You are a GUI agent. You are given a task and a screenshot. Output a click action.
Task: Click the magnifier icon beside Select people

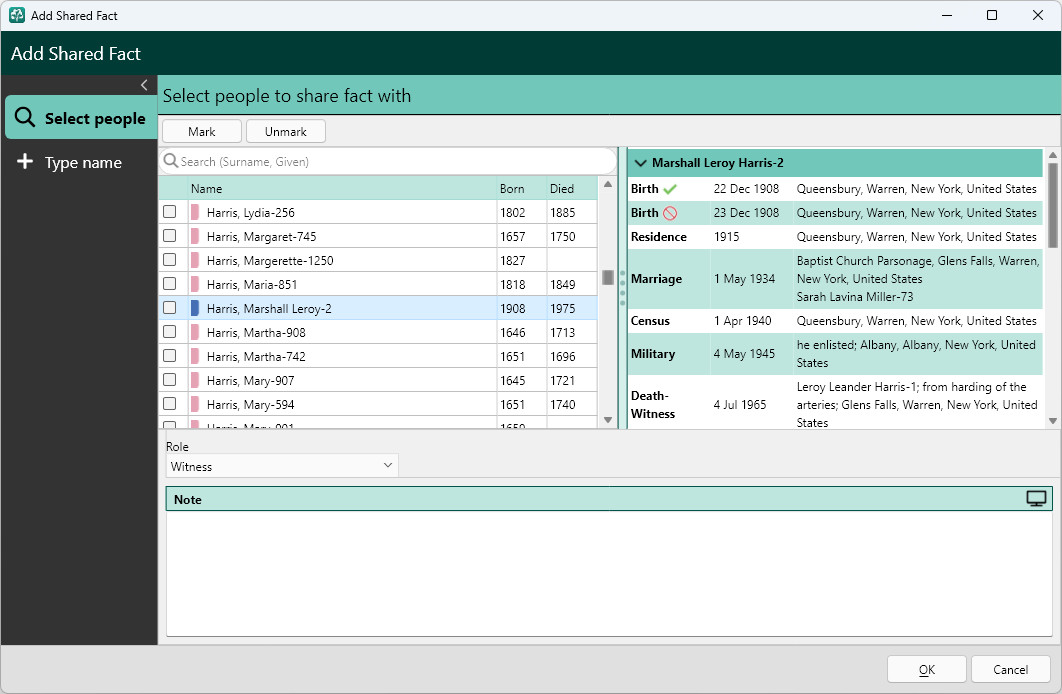(x=25, y=117)
